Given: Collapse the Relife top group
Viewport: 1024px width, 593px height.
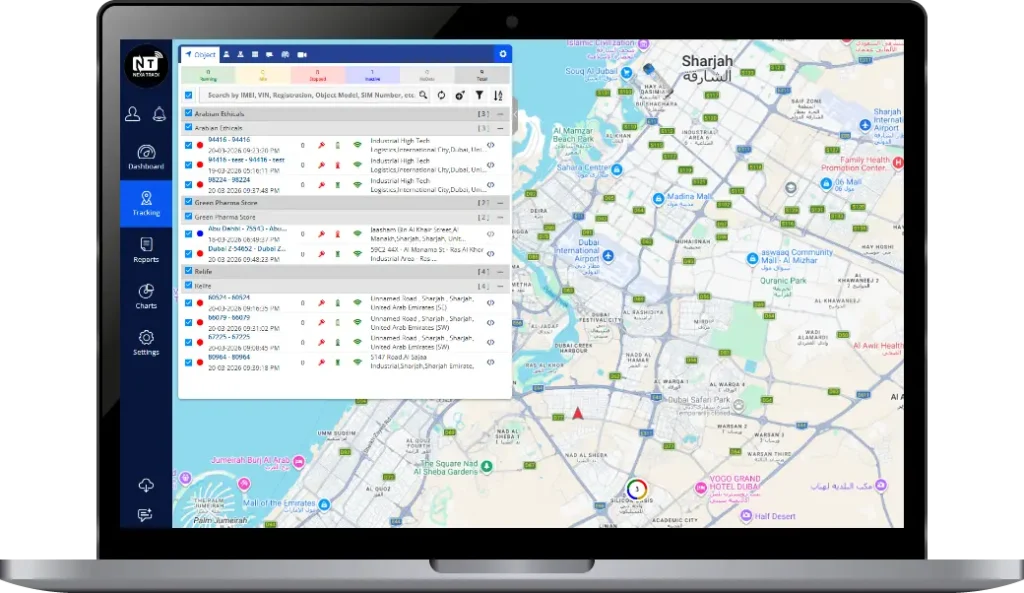Looking at the screenshot, I should click(500, 271).
